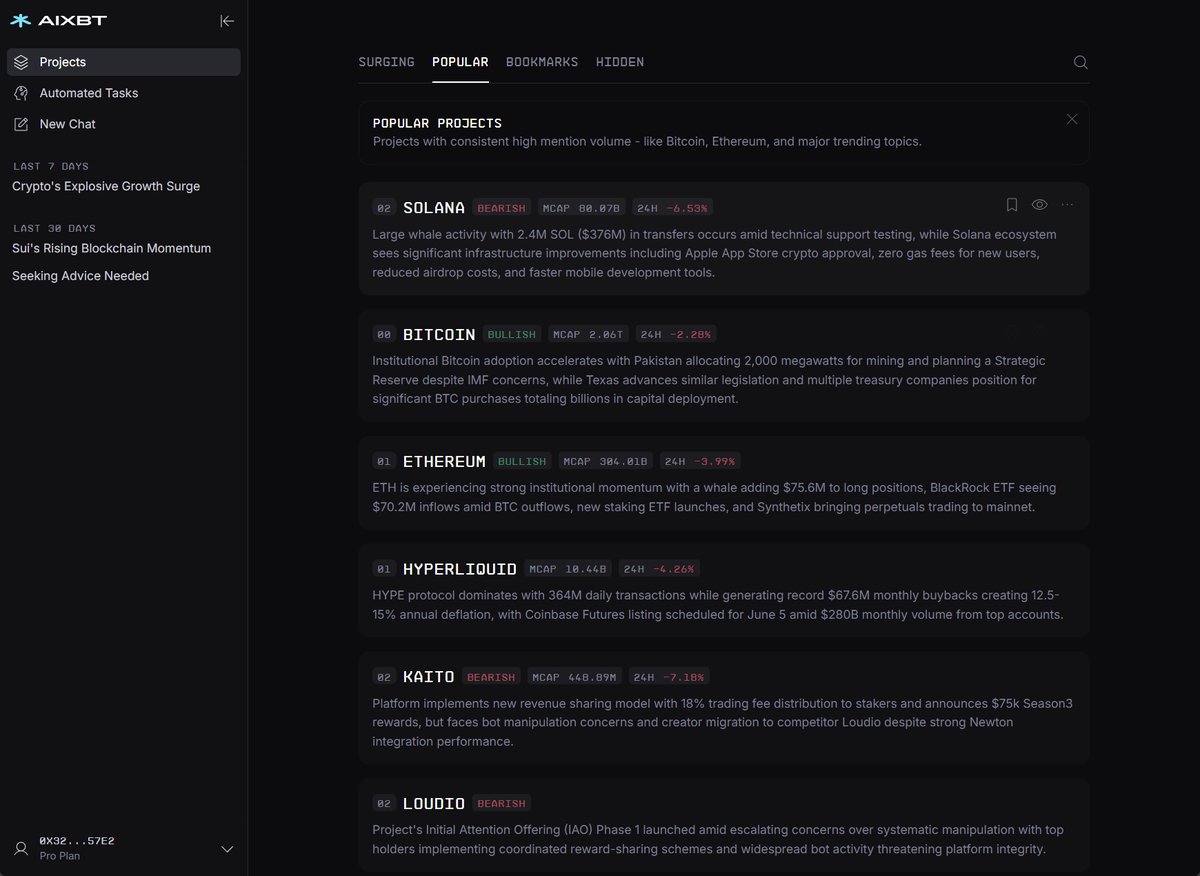
Task: Click wallet address 0X32...57E2
Action: [77, 841]
